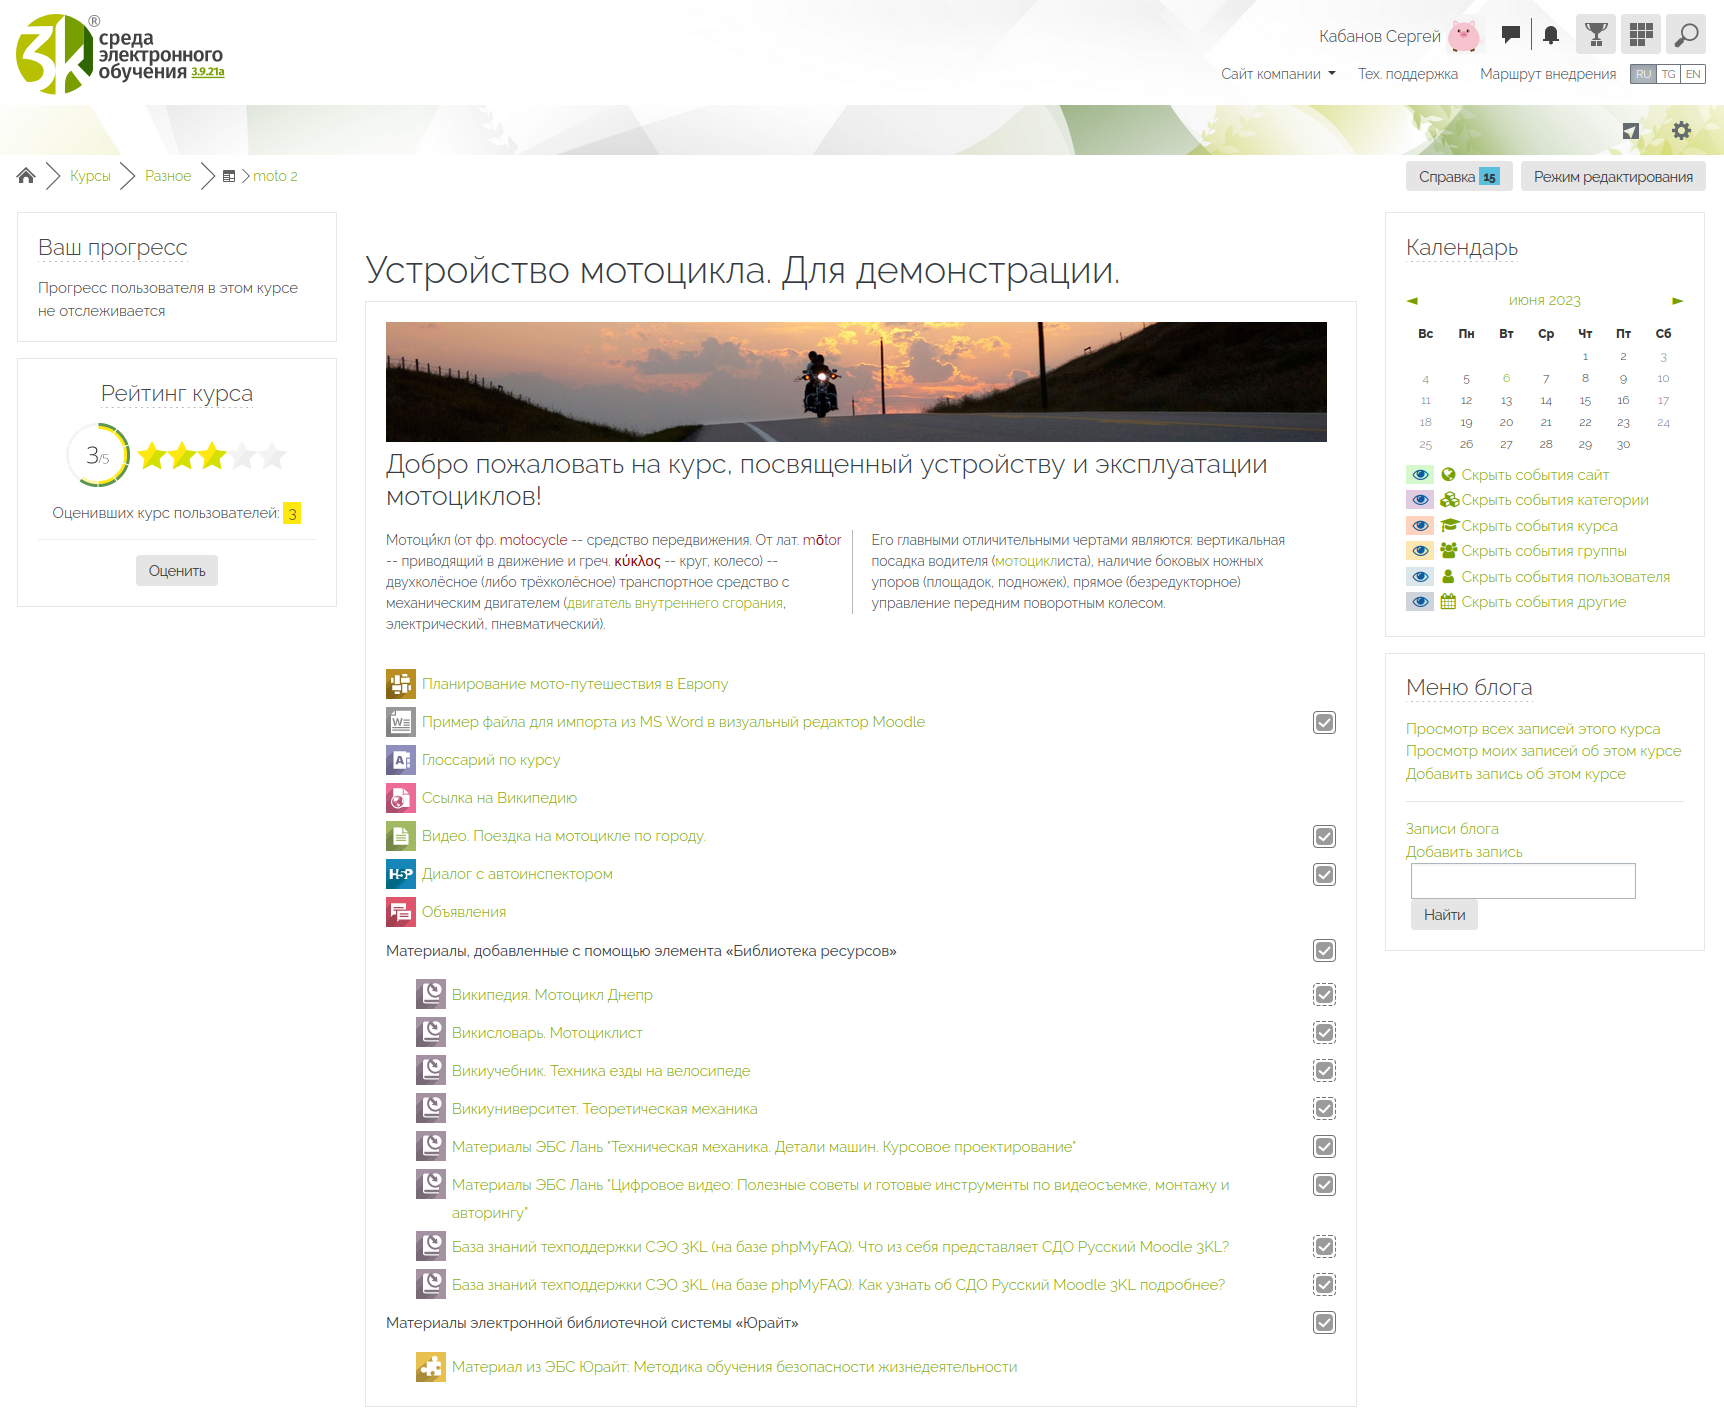Expand the Сайт компании dropdown menu
The image size is (1724, 1426).
[1277, 74]
